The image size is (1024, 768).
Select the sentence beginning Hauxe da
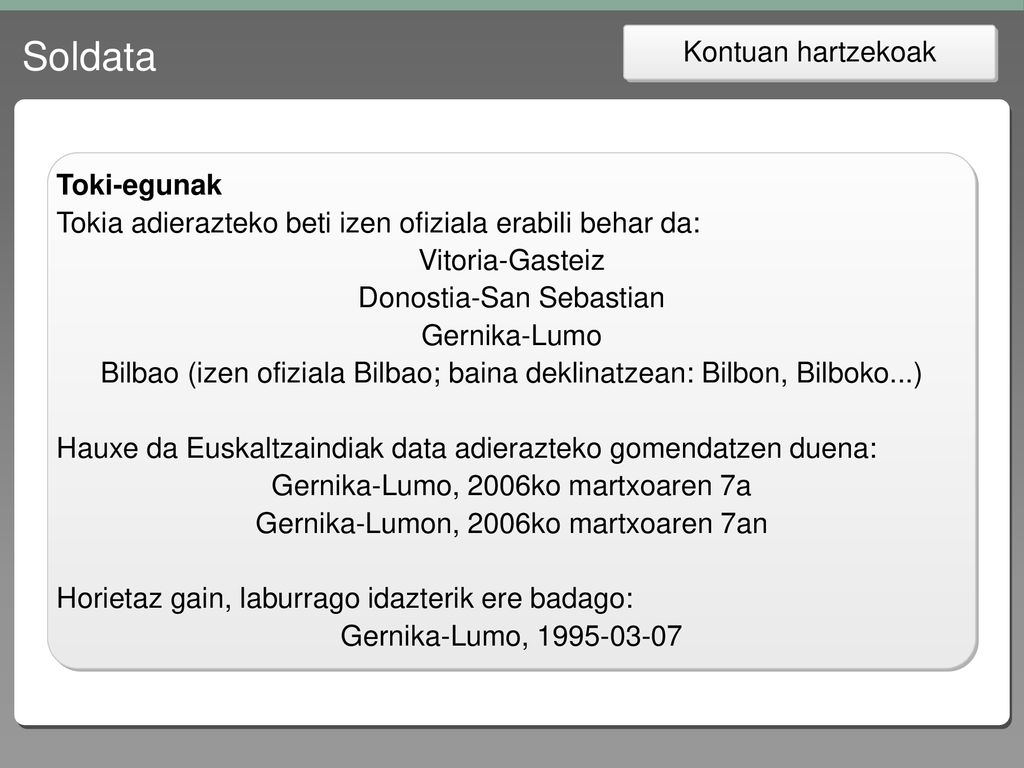pyautogui.click(x=467, y=449)
